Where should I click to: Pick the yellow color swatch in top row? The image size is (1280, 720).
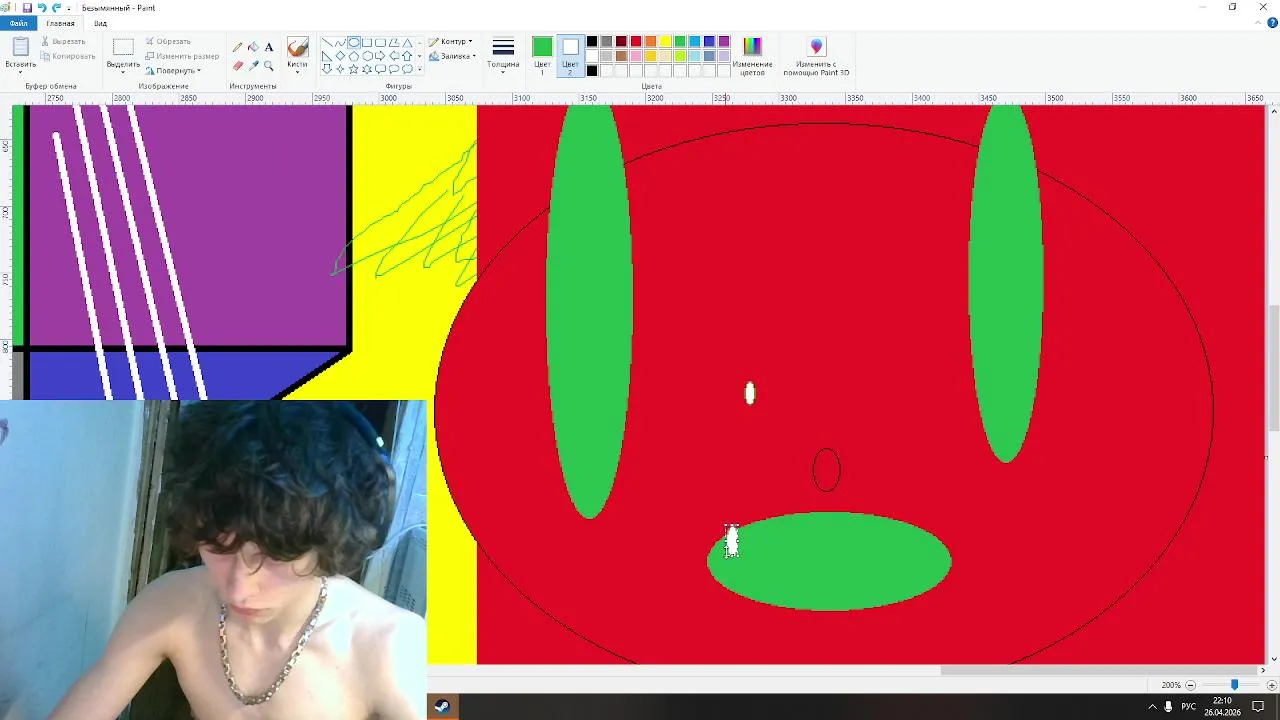point(665,42)
